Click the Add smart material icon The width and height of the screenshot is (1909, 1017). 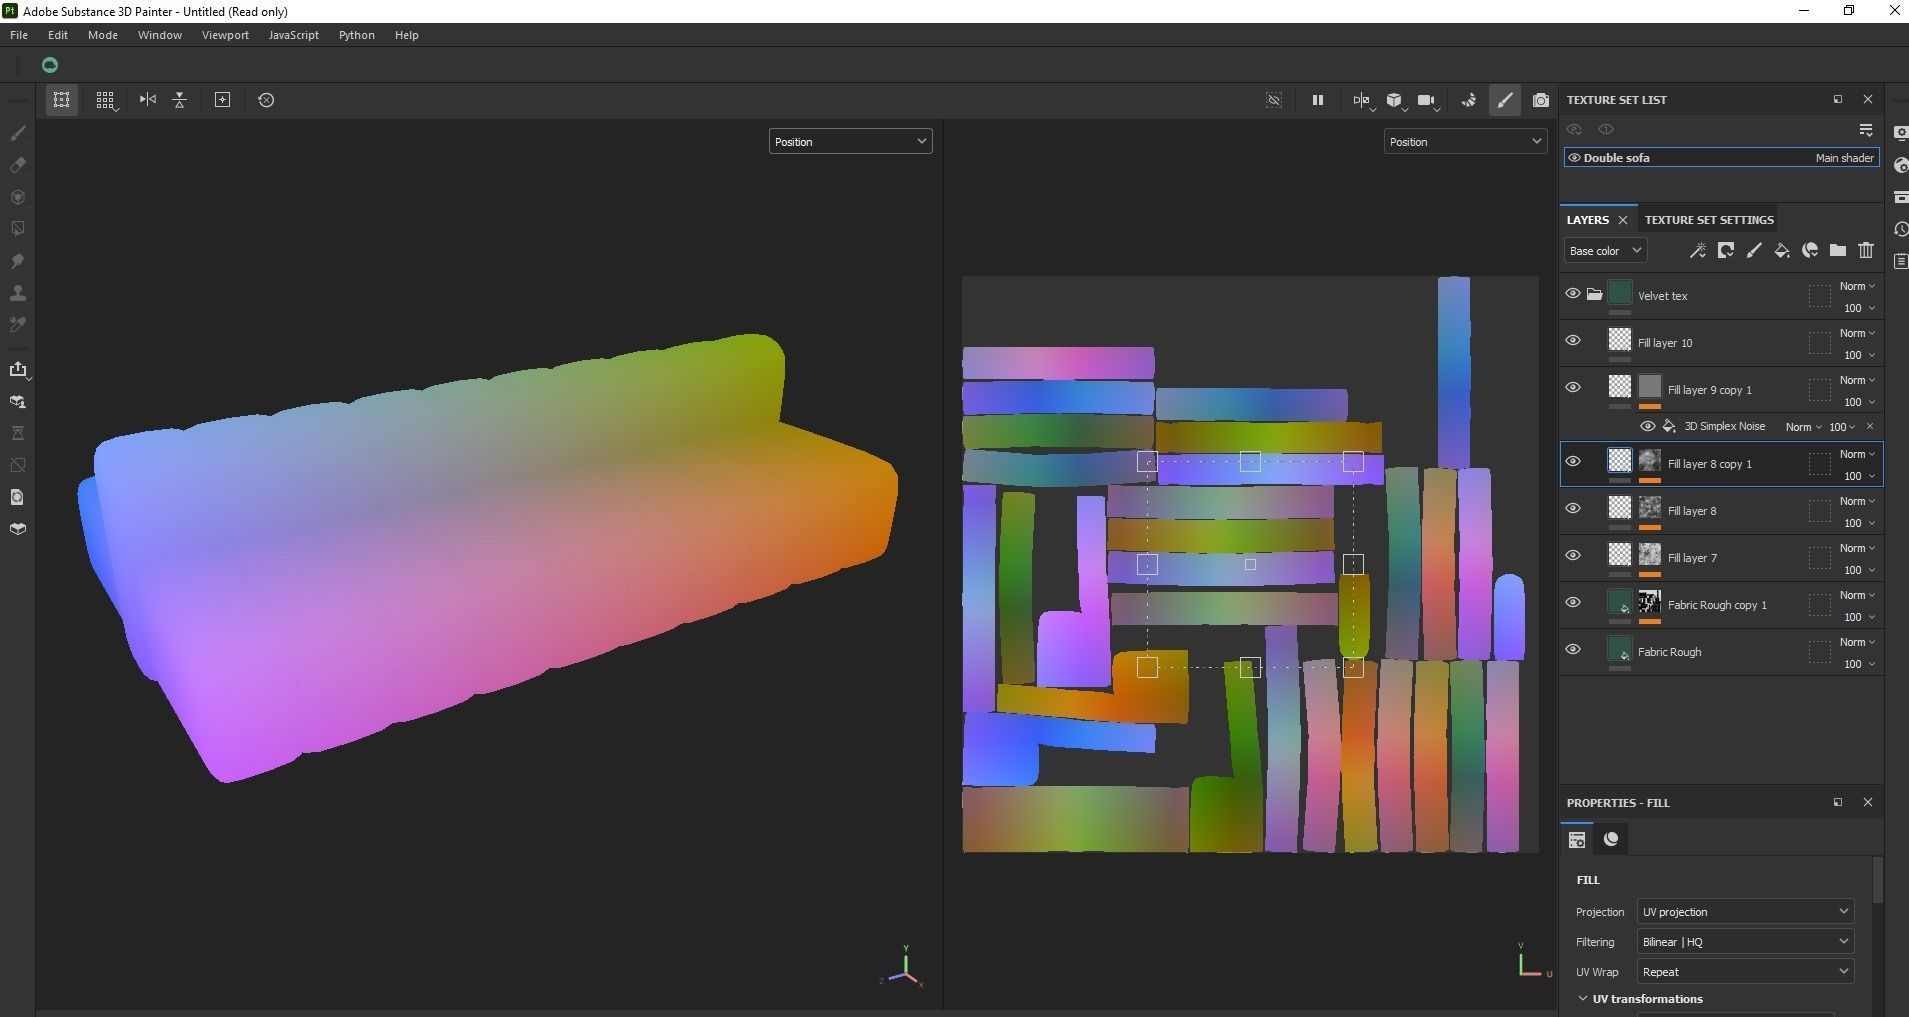click(1810, 251)
